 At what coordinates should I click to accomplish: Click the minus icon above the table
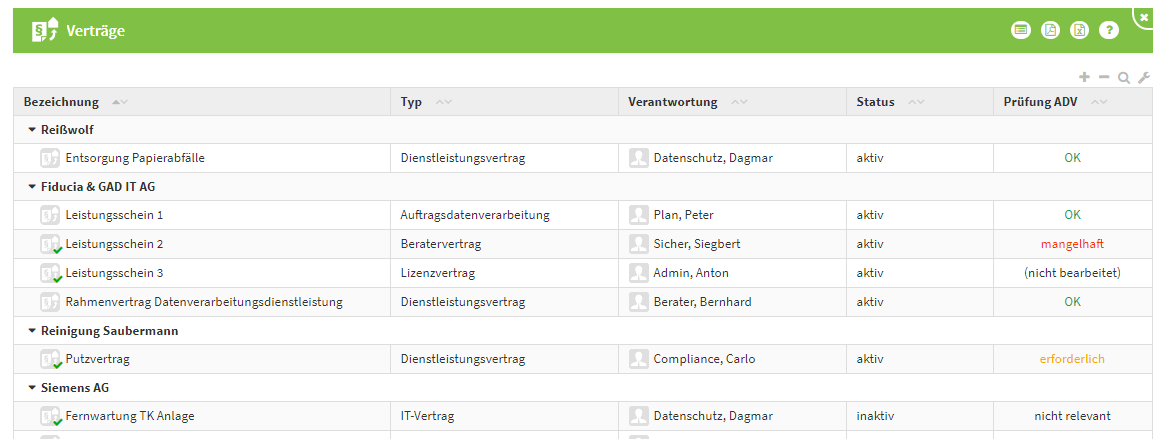(x=1104, y=77)
